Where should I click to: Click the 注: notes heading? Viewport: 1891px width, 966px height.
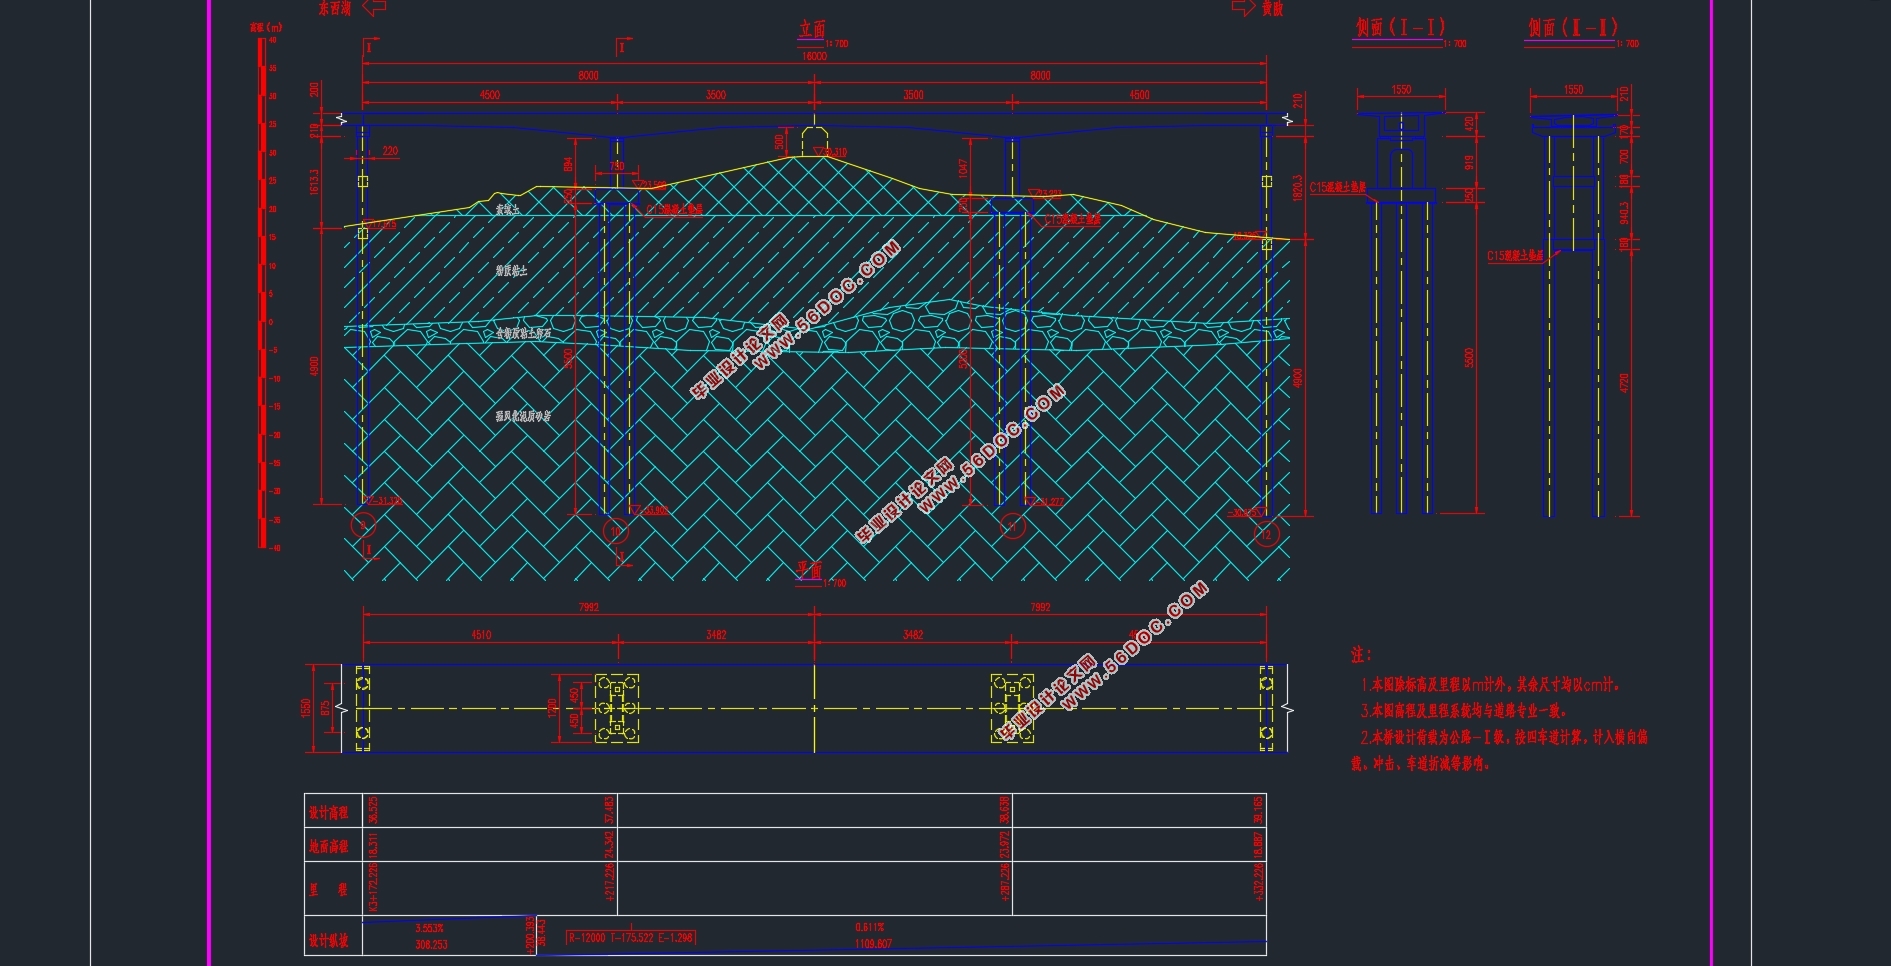[x=1361, y=655]
